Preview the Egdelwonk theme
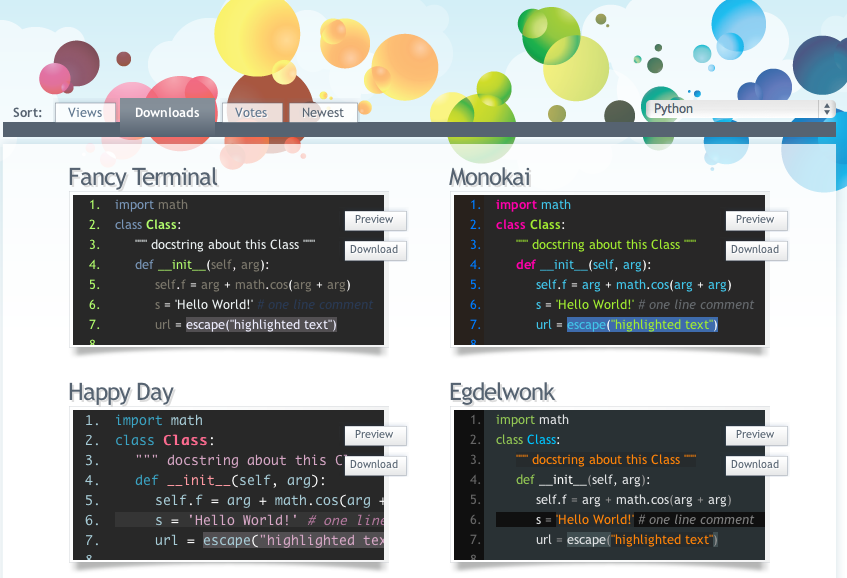 pyautogui.click(x=755, y=435)
